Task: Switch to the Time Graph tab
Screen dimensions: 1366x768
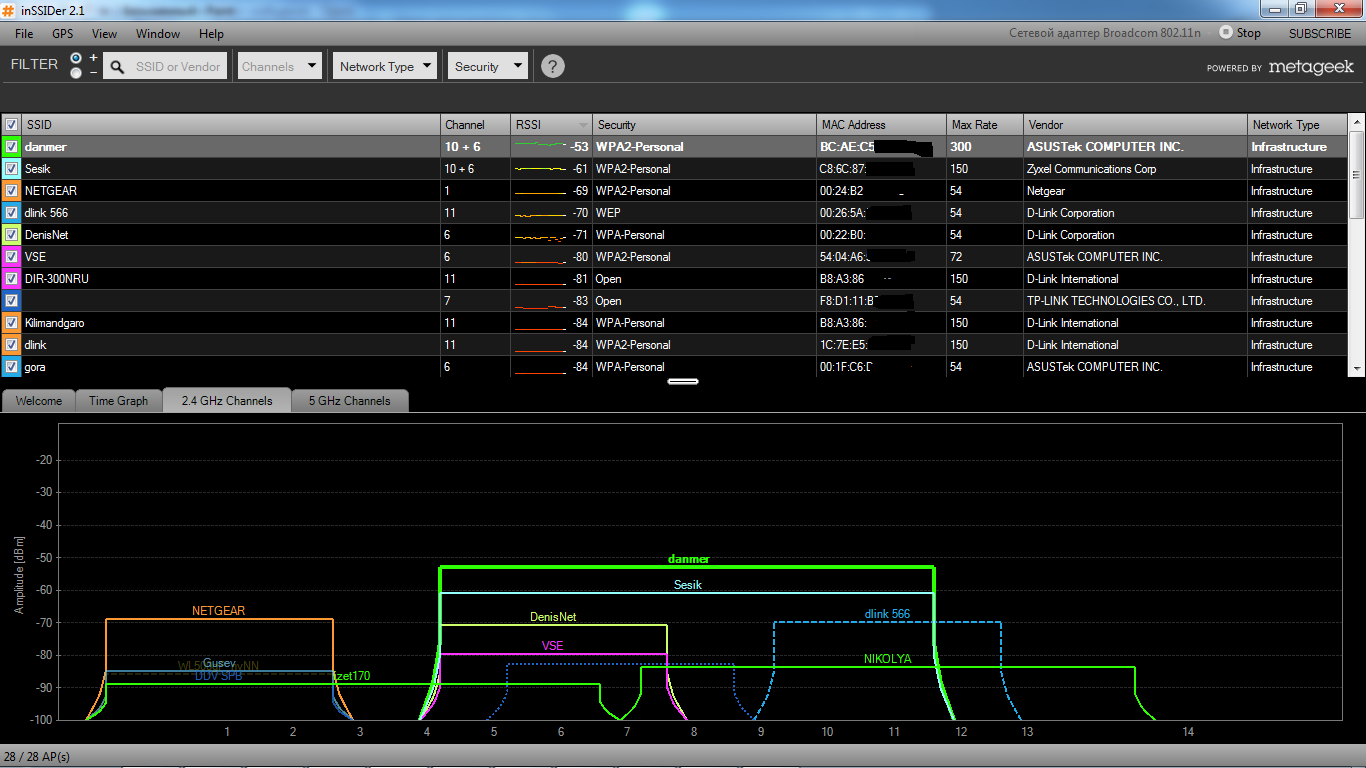Action: pos(118,401)
